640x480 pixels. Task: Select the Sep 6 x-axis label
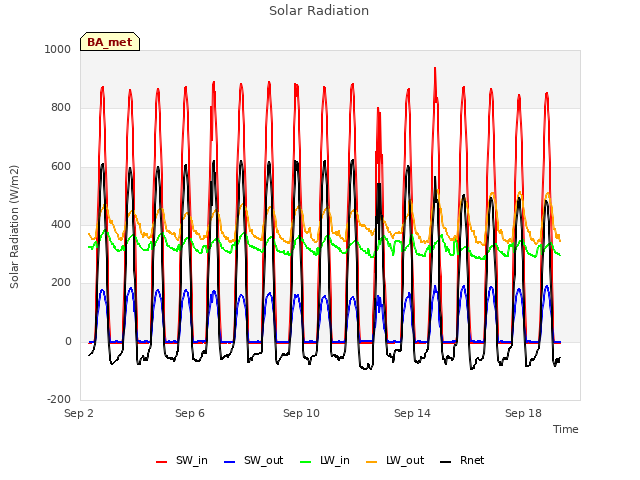tap(190, 413)
